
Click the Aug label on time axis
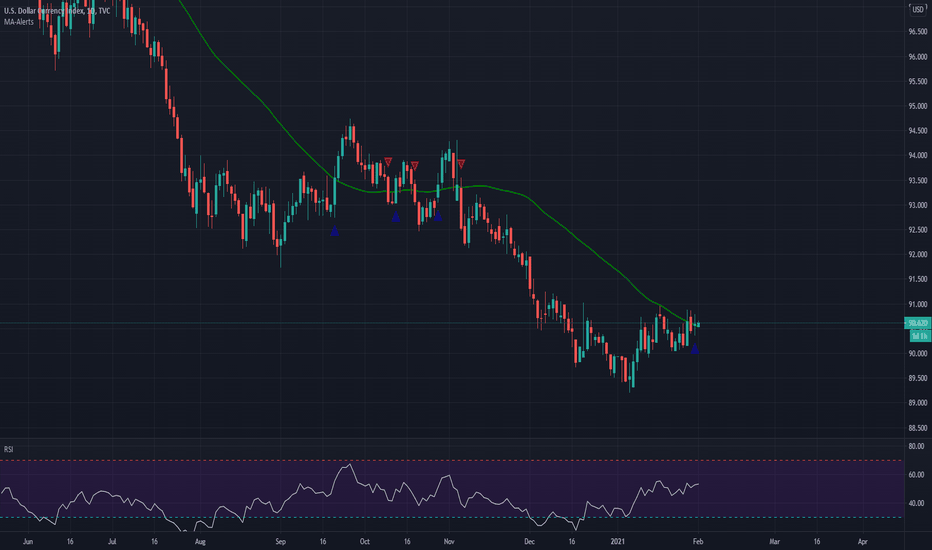(x=200, y=542)
